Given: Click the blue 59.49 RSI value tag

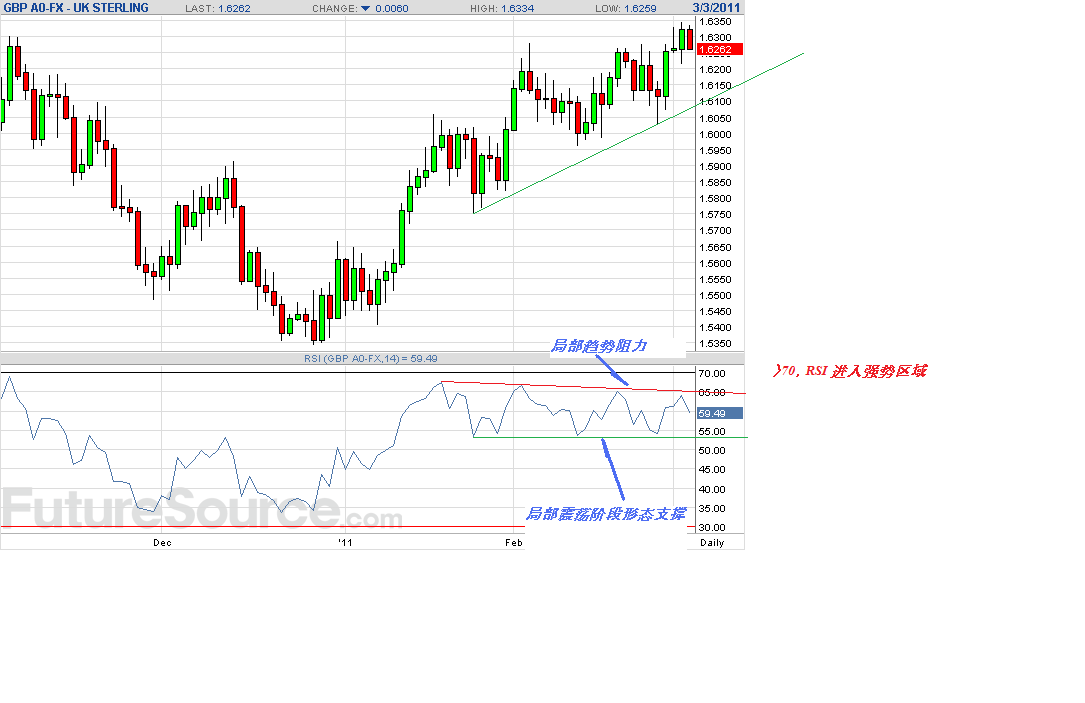Looking at the screenshot, I should tap(720, 413).
